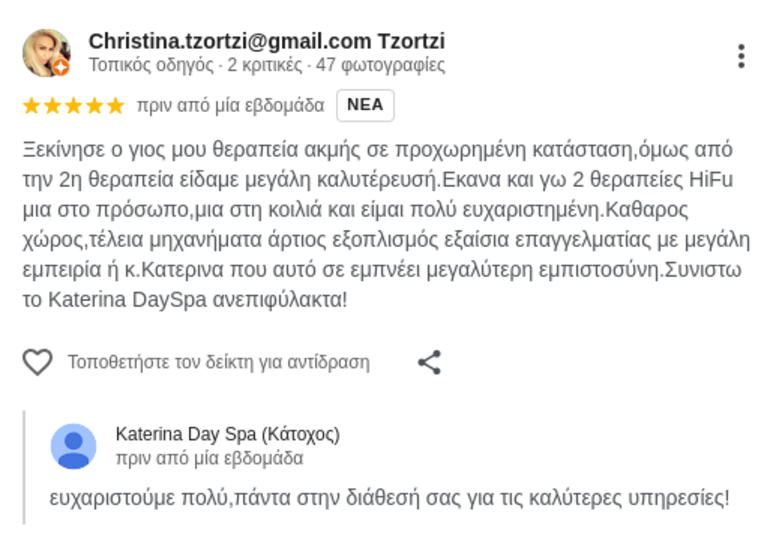
Task: Click the heart reaction icon
Action: coord(37,362)
